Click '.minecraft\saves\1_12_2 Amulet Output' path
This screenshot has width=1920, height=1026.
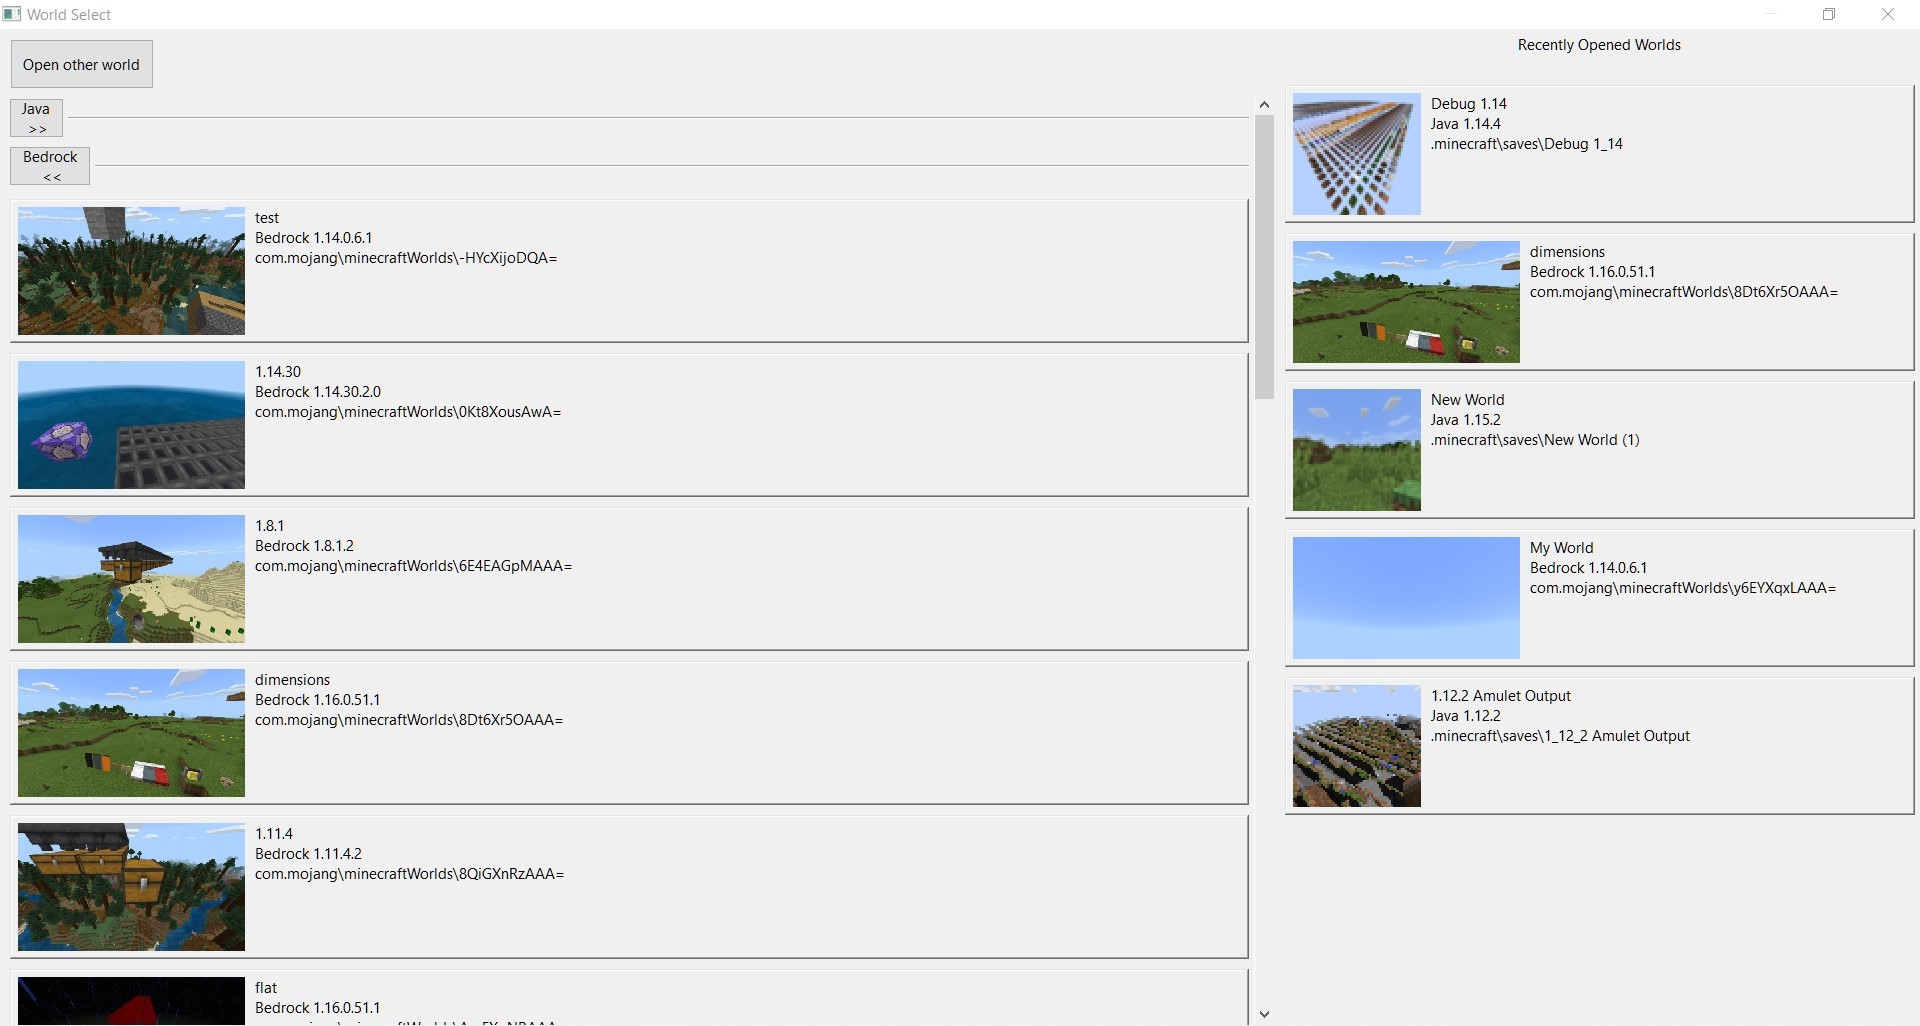(1560, 736)
